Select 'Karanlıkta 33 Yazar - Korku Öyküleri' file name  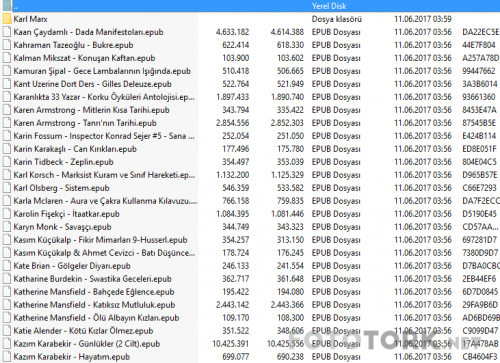pyautogui.click(x=104, y=97)
